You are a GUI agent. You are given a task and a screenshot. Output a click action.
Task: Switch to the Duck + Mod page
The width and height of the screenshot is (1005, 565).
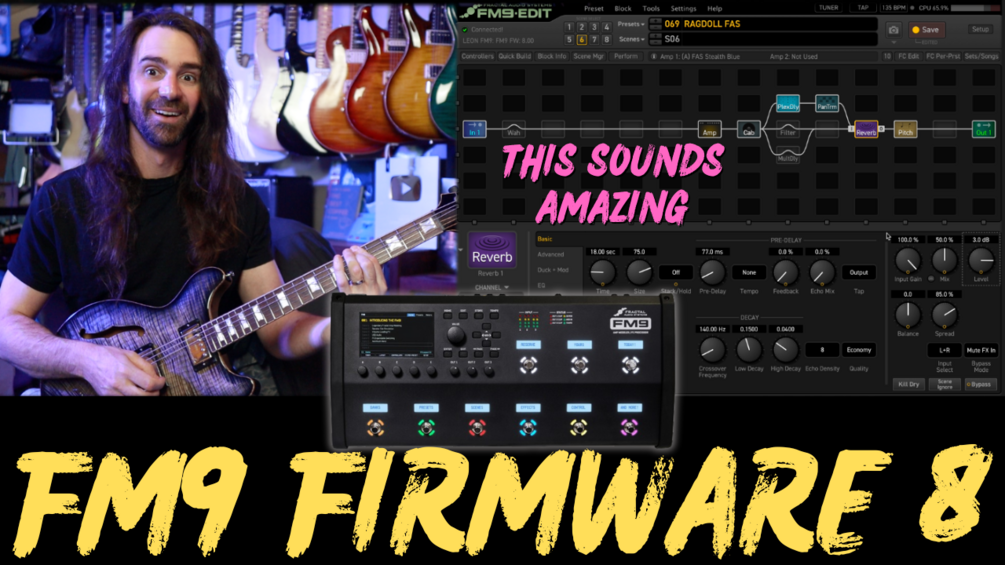tap(552, 270)
